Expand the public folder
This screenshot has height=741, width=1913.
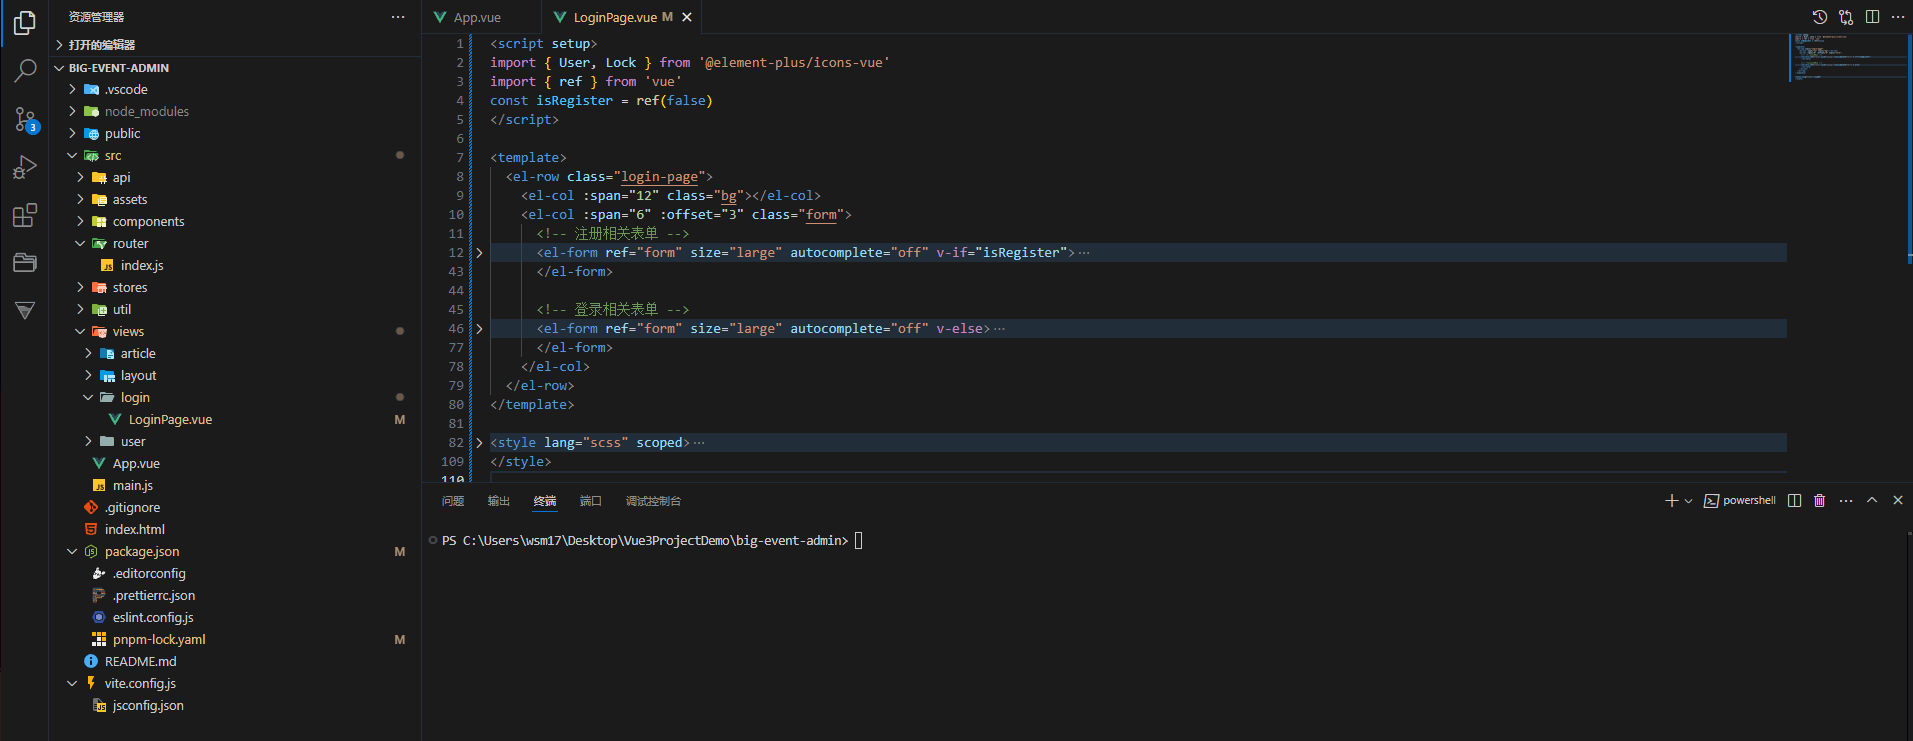click(x=235, y=133)
